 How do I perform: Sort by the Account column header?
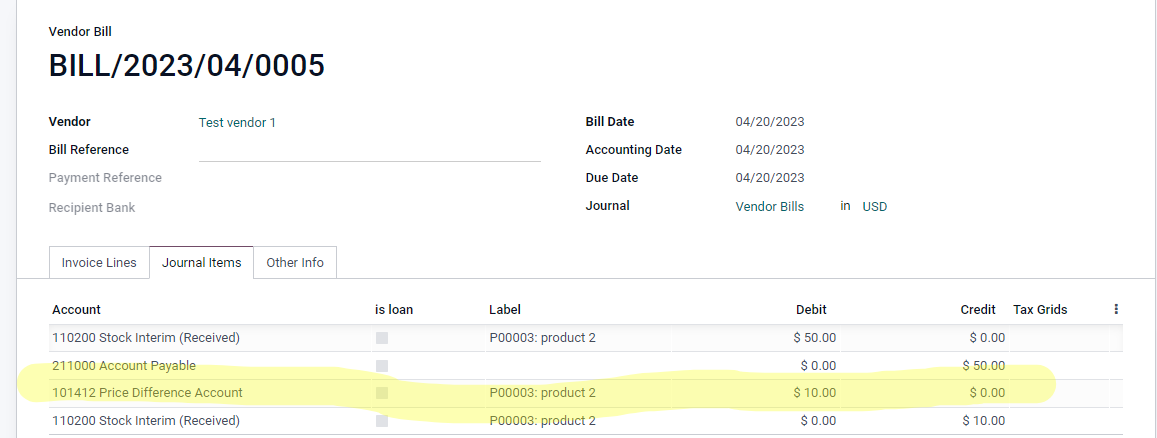click(77, 310)
